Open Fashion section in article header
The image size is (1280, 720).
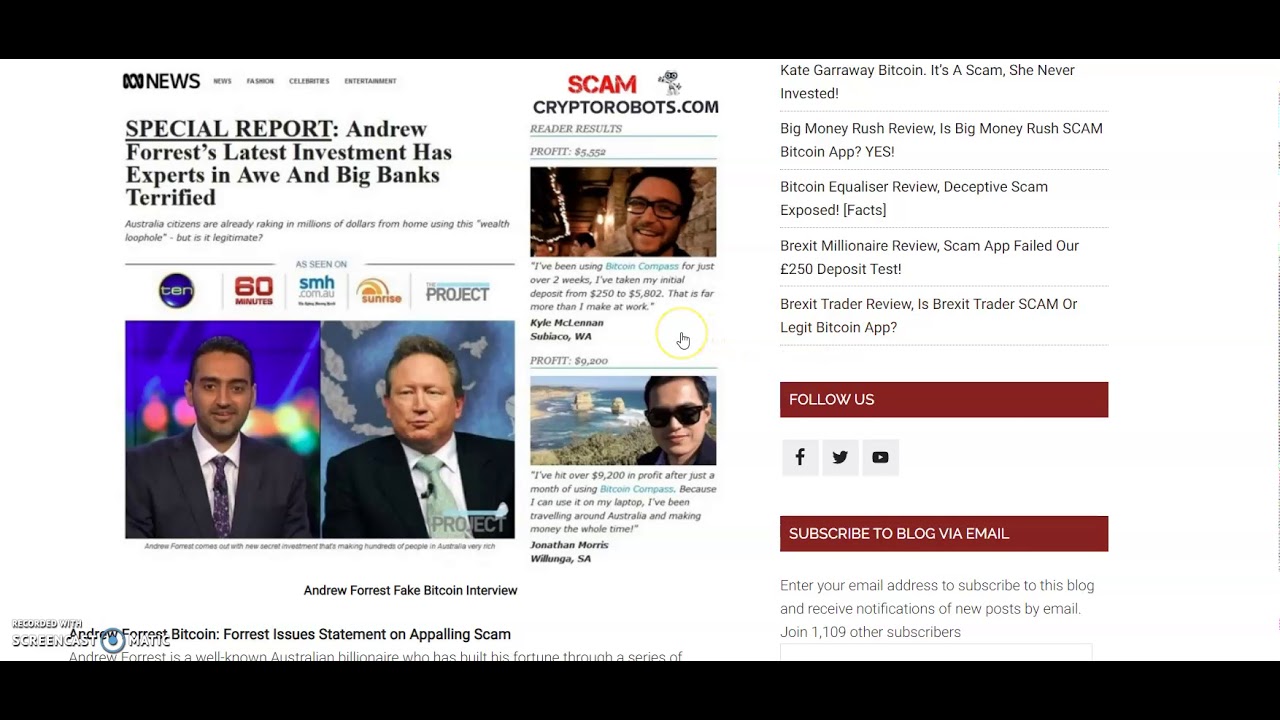point(260,81)
